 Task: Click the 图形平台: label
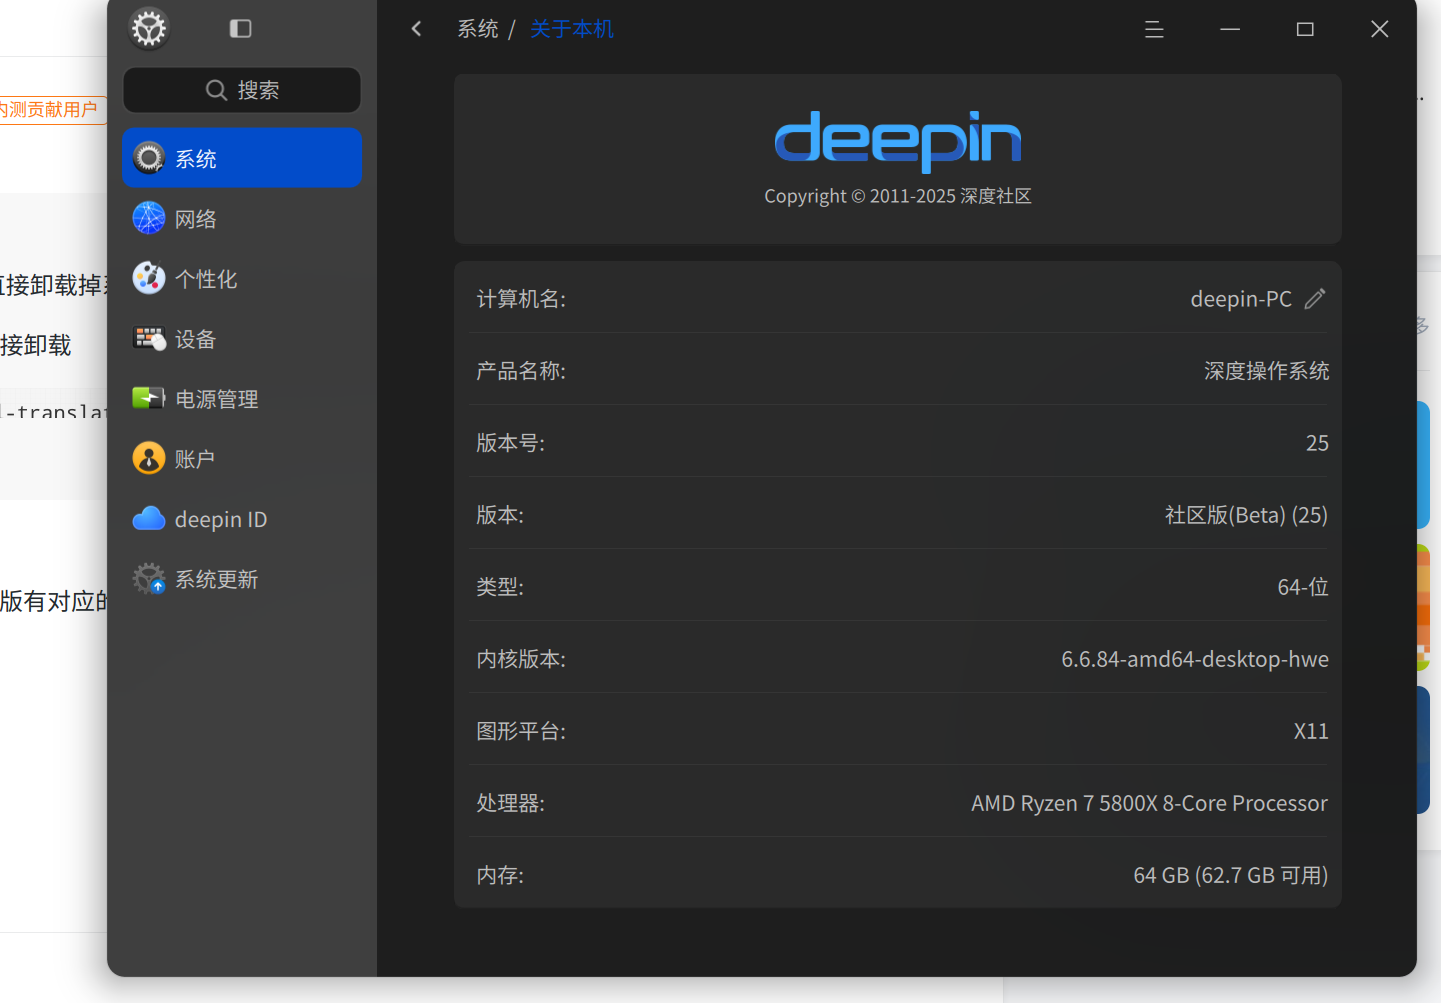(521, 731)
